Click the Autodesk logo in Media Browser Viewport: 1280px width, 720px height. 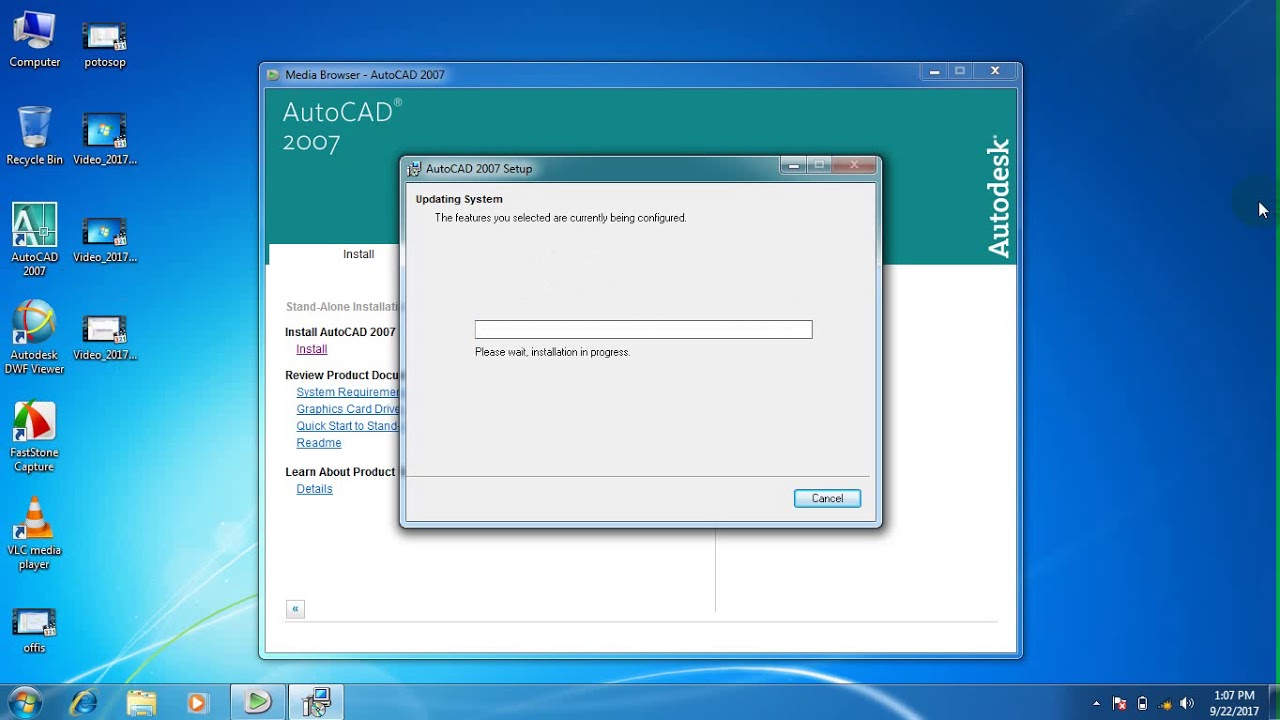click(x=998, y=197)
